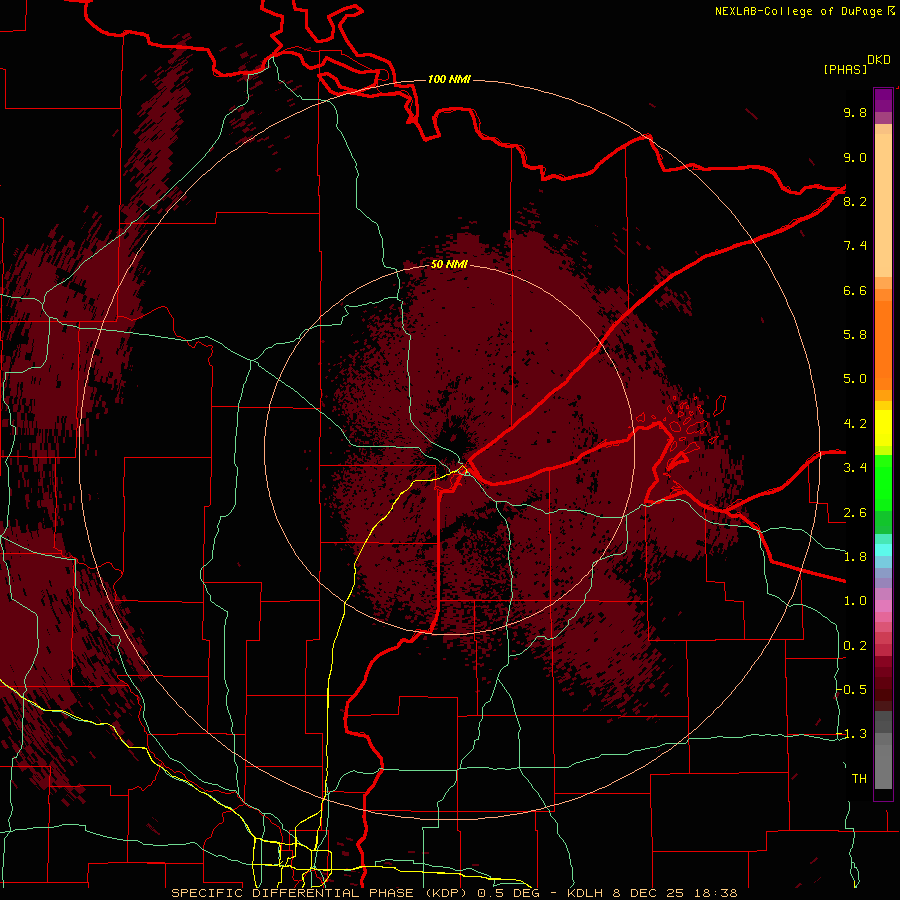Pick the yellow band of the color scale
Screen dimensions: 900x900
[x=883, y=428]
